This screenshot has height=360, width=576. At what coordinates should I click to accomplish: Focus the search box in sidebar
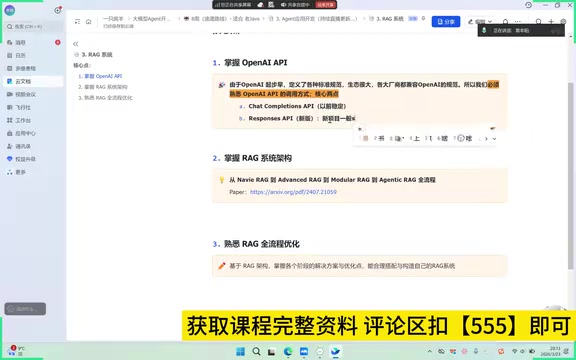(33, 26)
